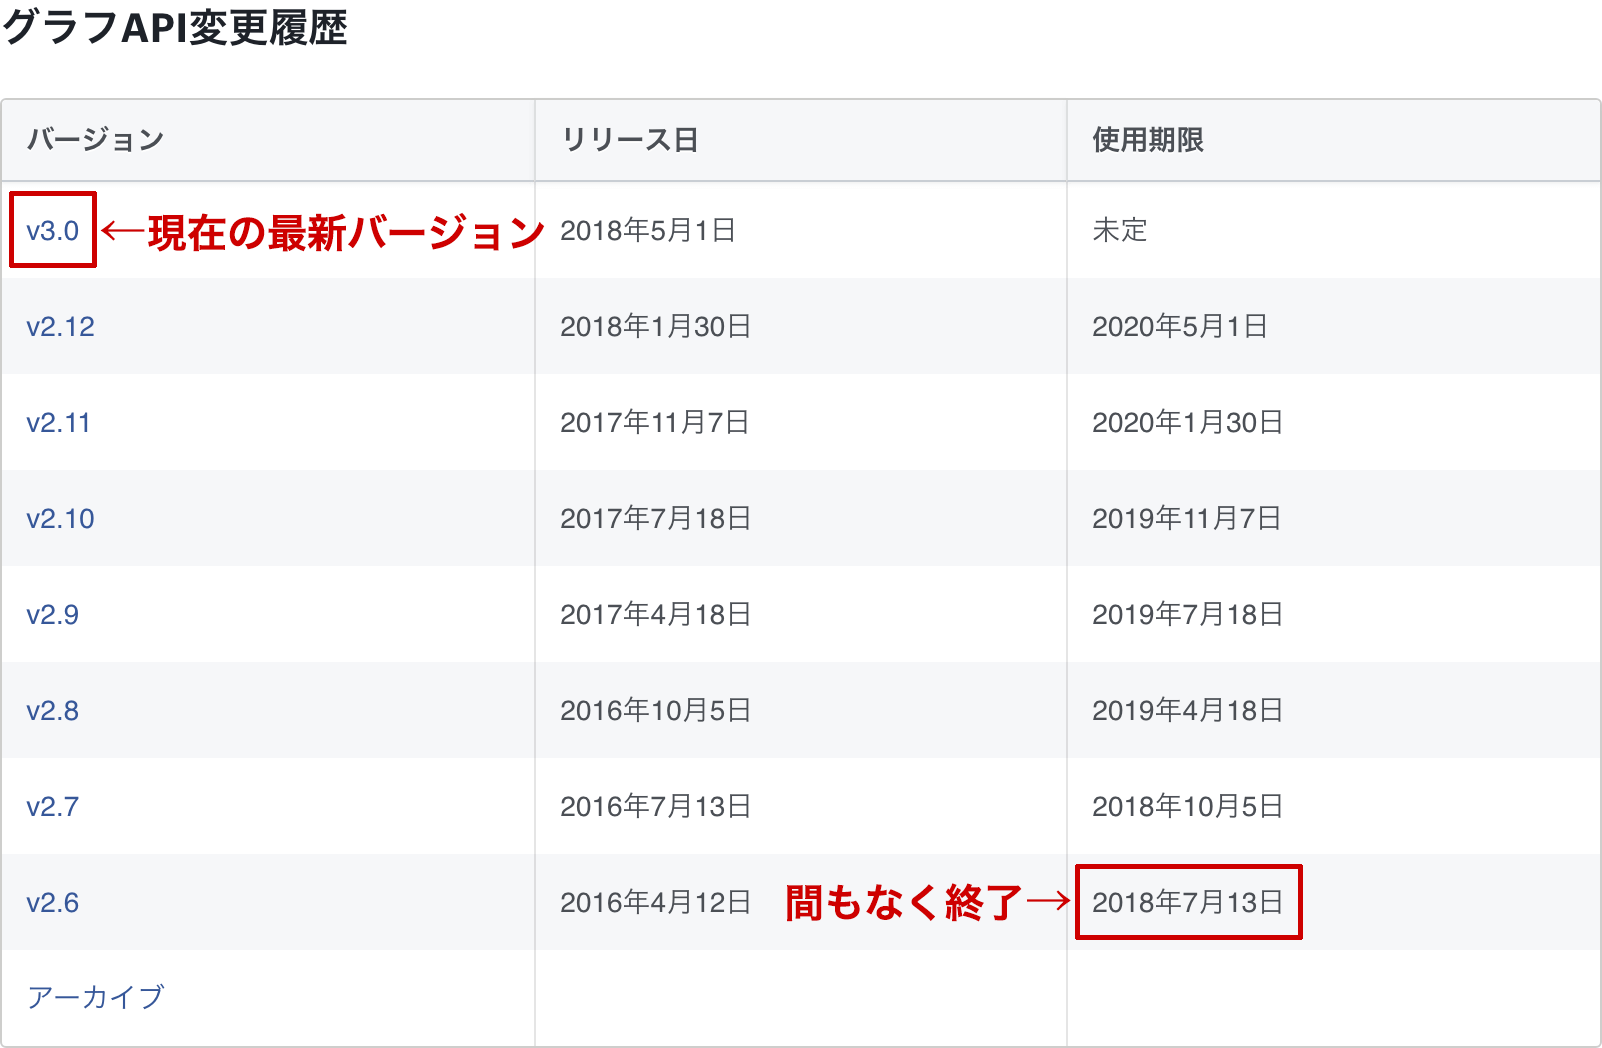Select expiry date 2018年10月5日

[1188, 807]
